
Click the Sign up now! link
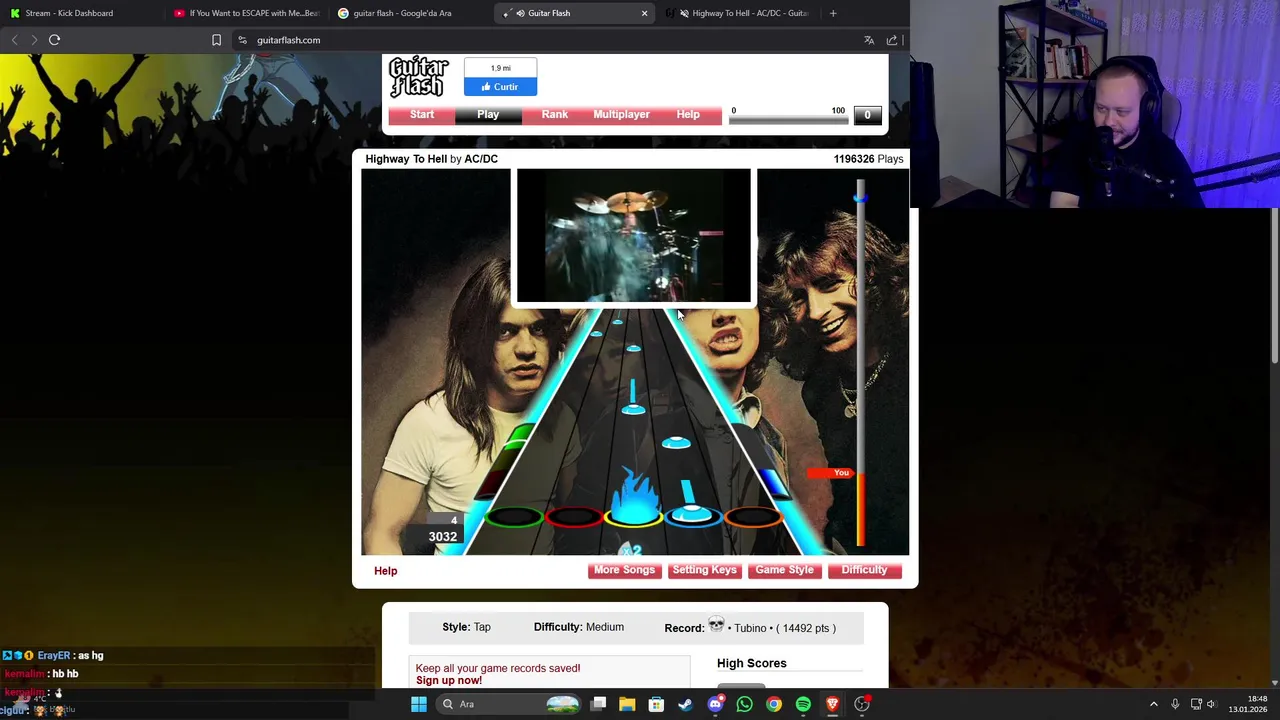[449, 680]
